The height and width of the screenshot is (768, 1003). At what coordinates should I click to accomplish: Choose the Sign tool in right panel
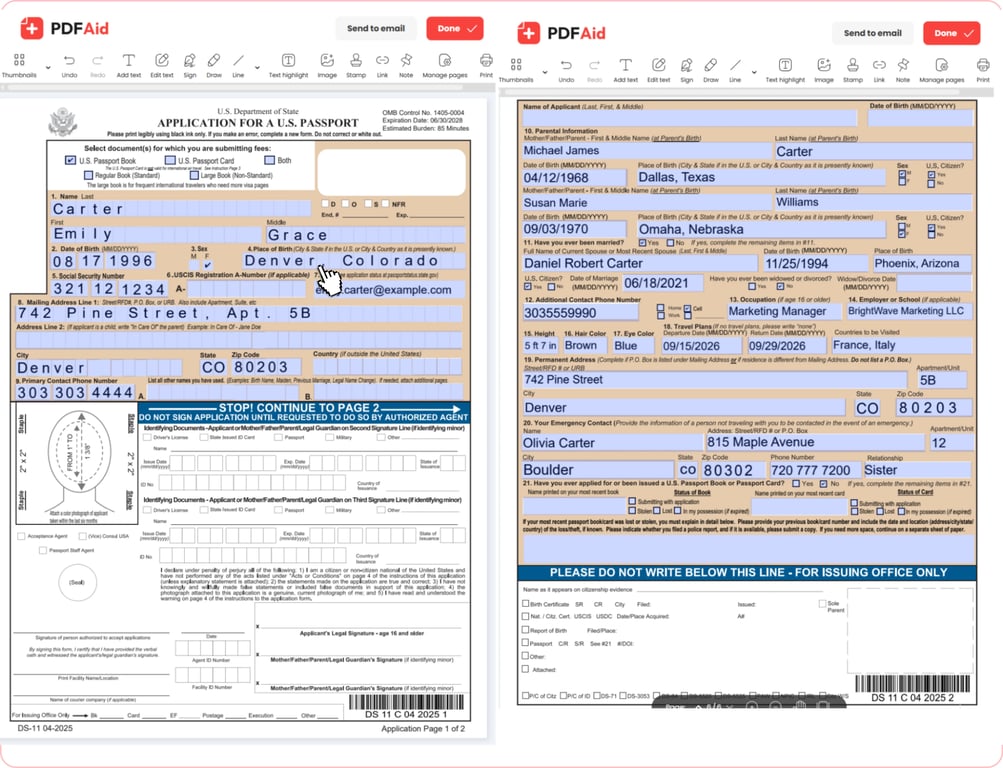pos(686,70)
